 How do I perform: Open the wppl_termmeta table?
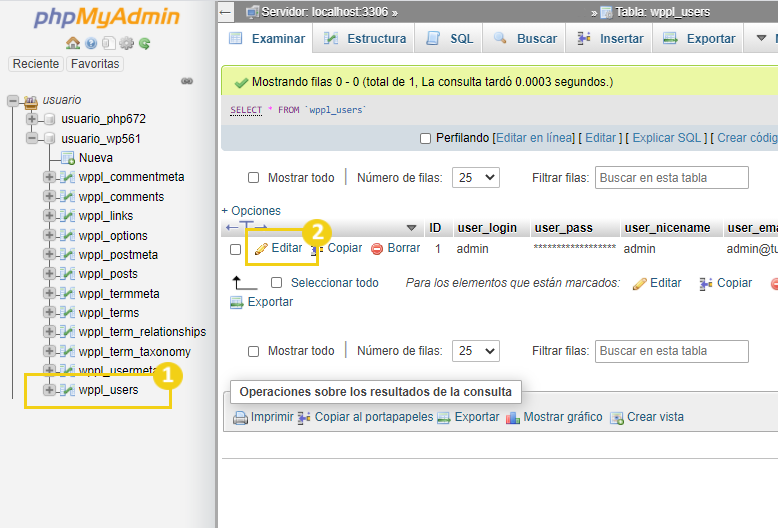(119, 294)
